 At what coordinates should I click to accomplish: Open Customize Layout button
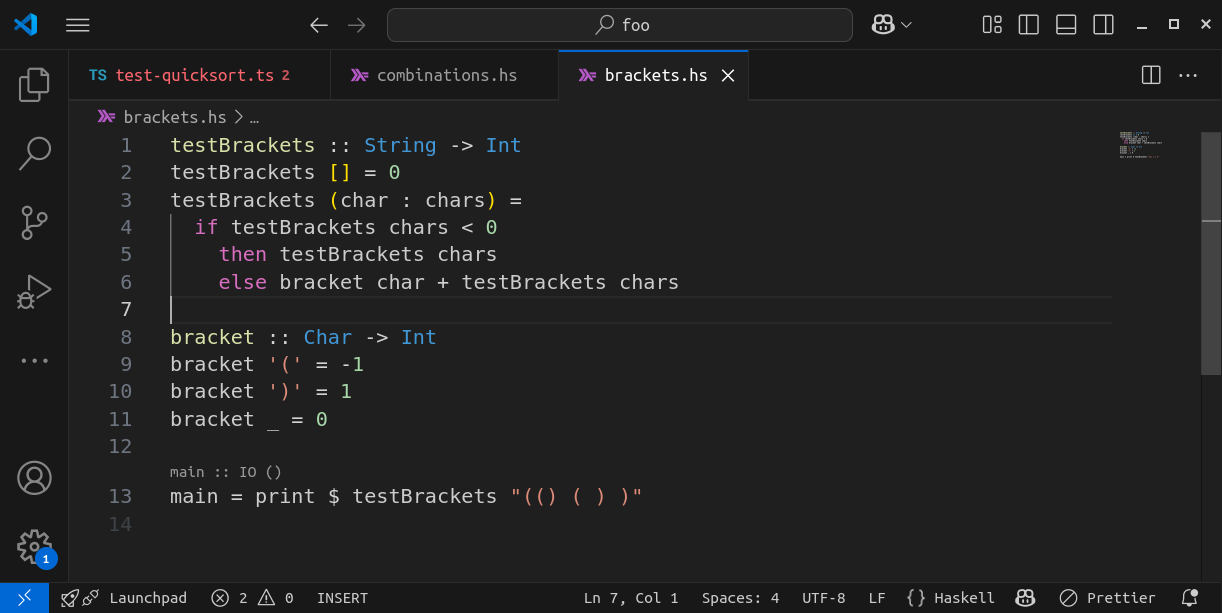[x=992, y=25]
